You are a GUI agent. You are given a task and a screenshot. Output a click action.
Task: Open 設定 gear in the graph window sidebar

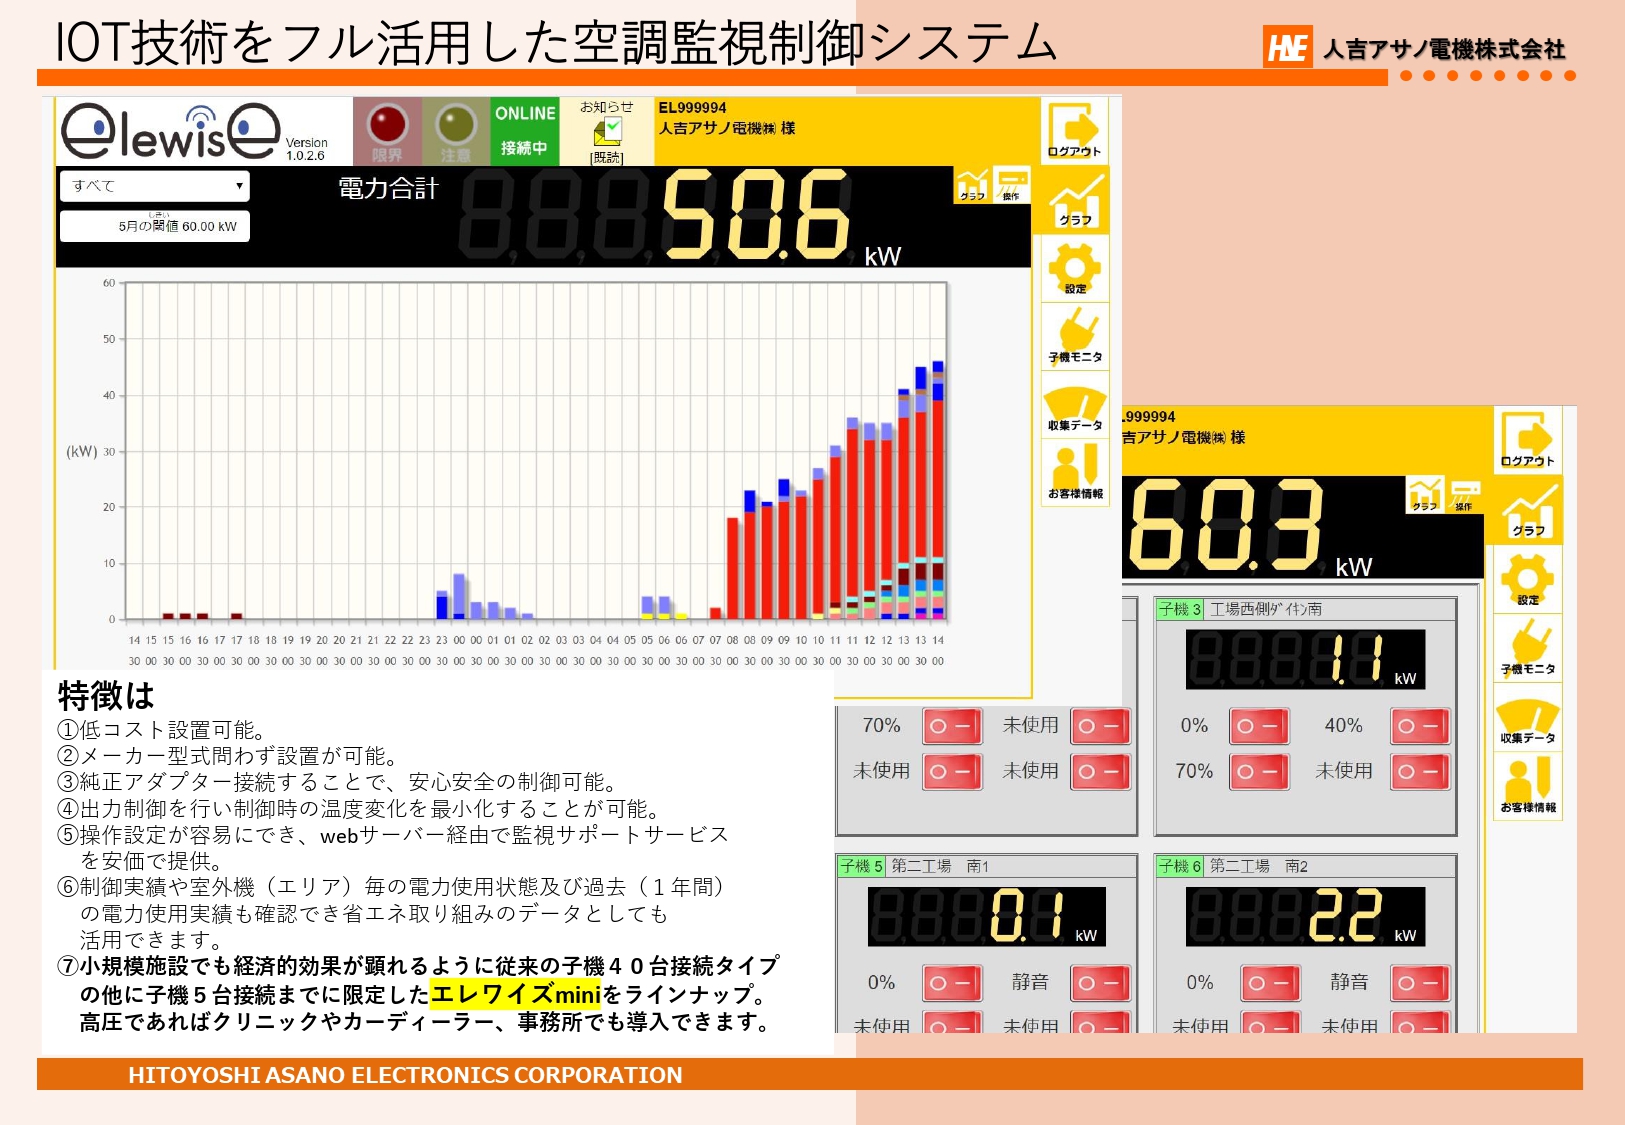pyautogui.click(x=1075, y=268)
